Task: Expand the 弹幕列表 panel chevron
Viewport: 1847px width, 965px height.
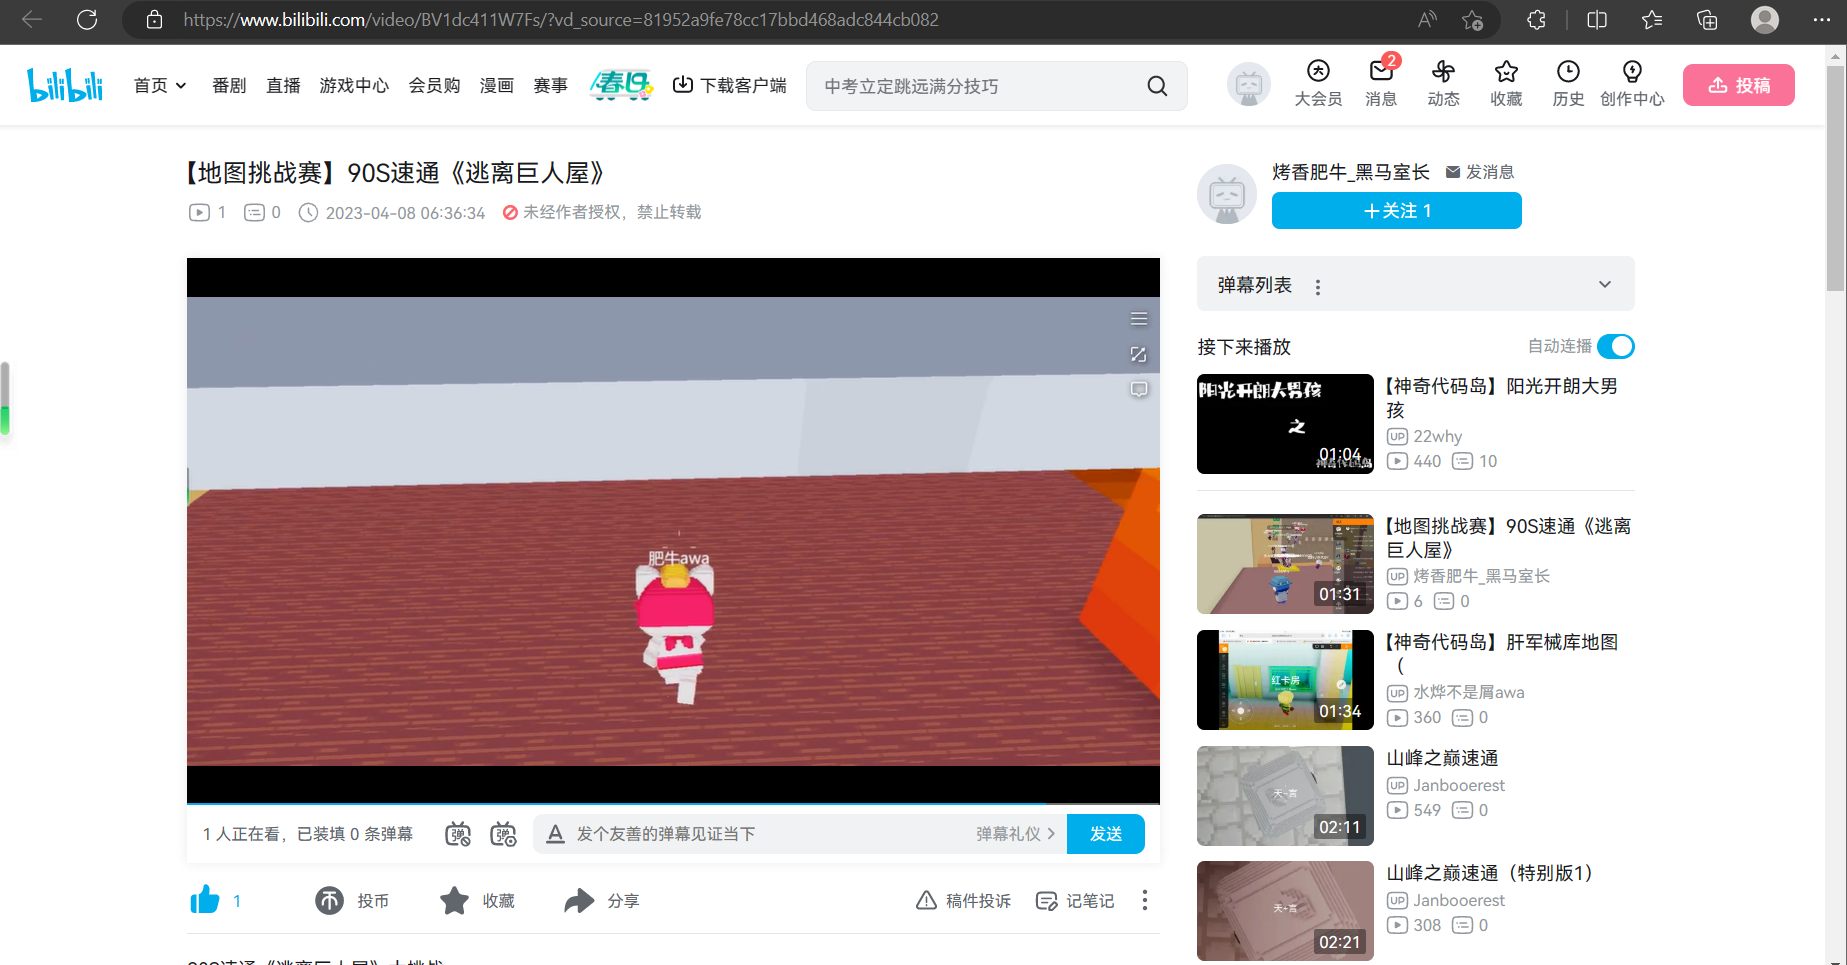Action: [1605, 285]
